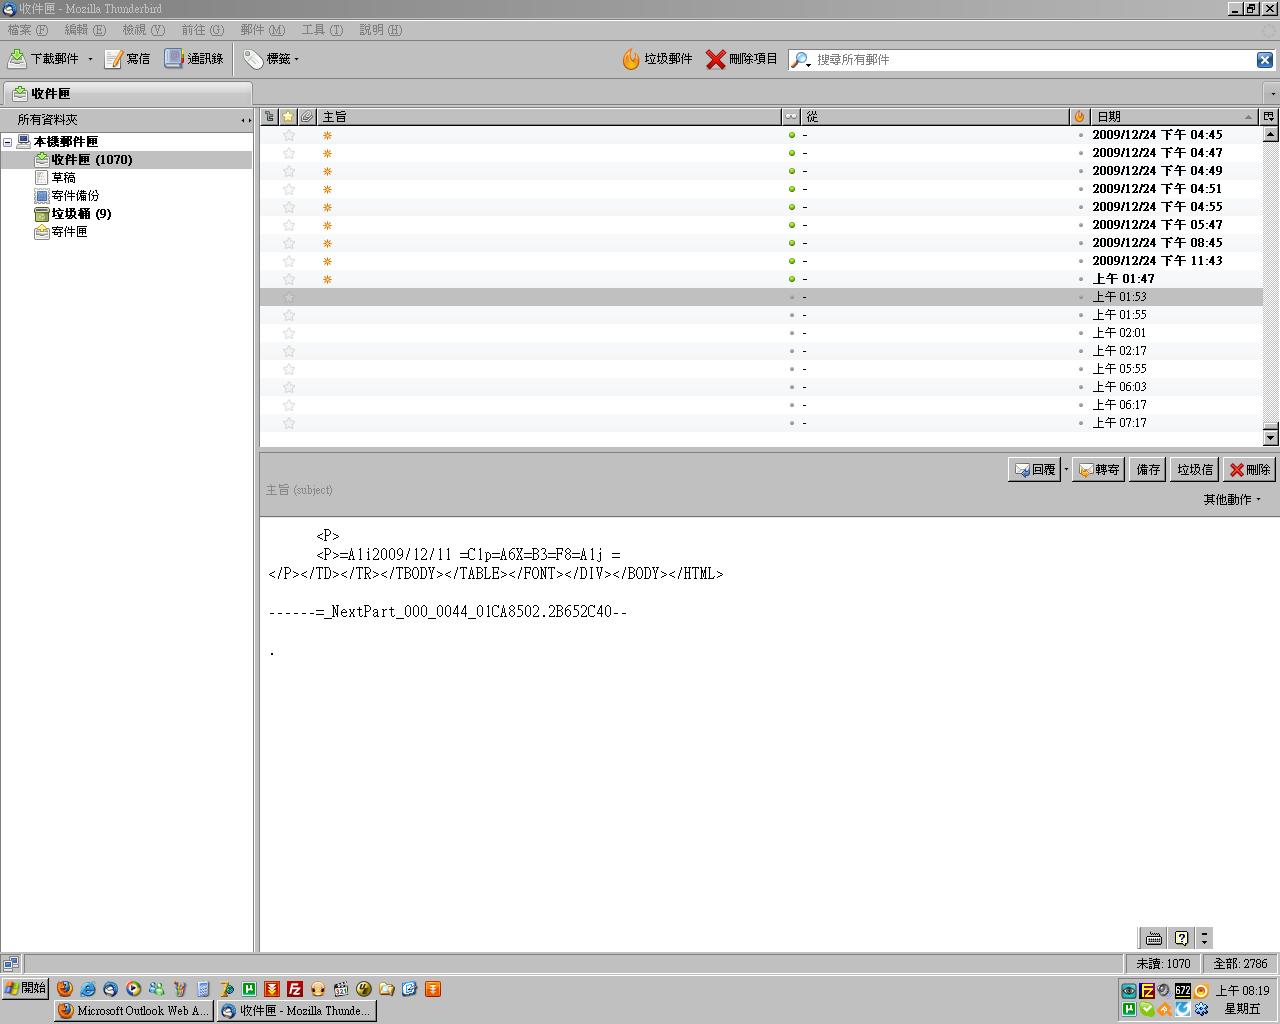Click in the search all messages field
The height and width of the screenshot is (1024, 1280).
point(1030,60)
